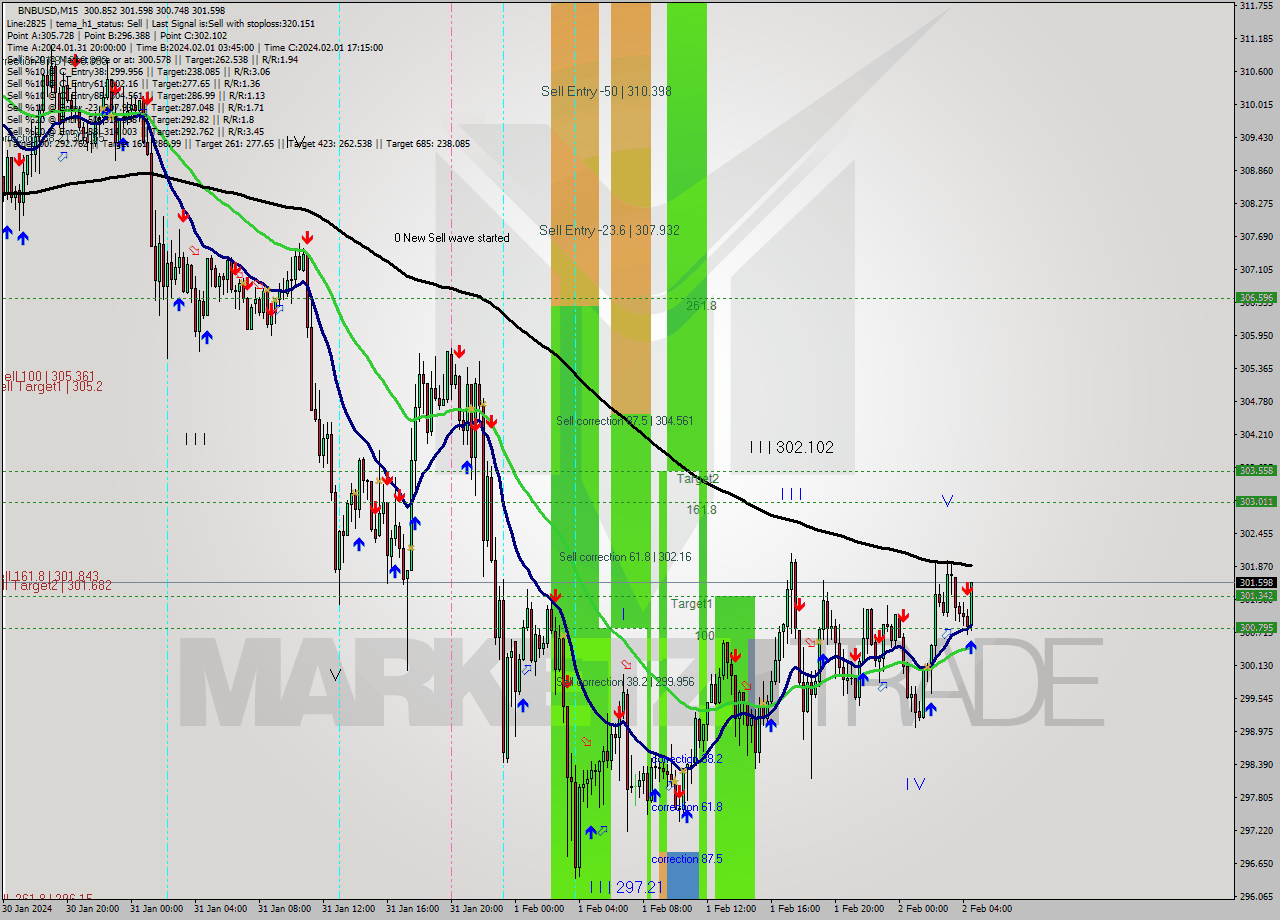
Task: Click the green price tag 301.342
Action: [1257, 596]
